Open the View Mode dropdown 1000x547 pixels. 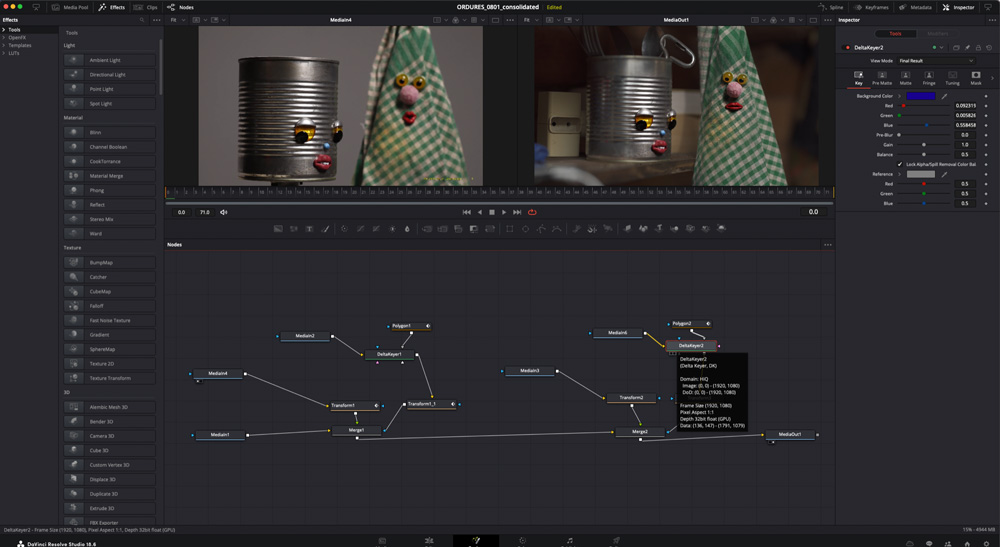[x=935, y=61]
